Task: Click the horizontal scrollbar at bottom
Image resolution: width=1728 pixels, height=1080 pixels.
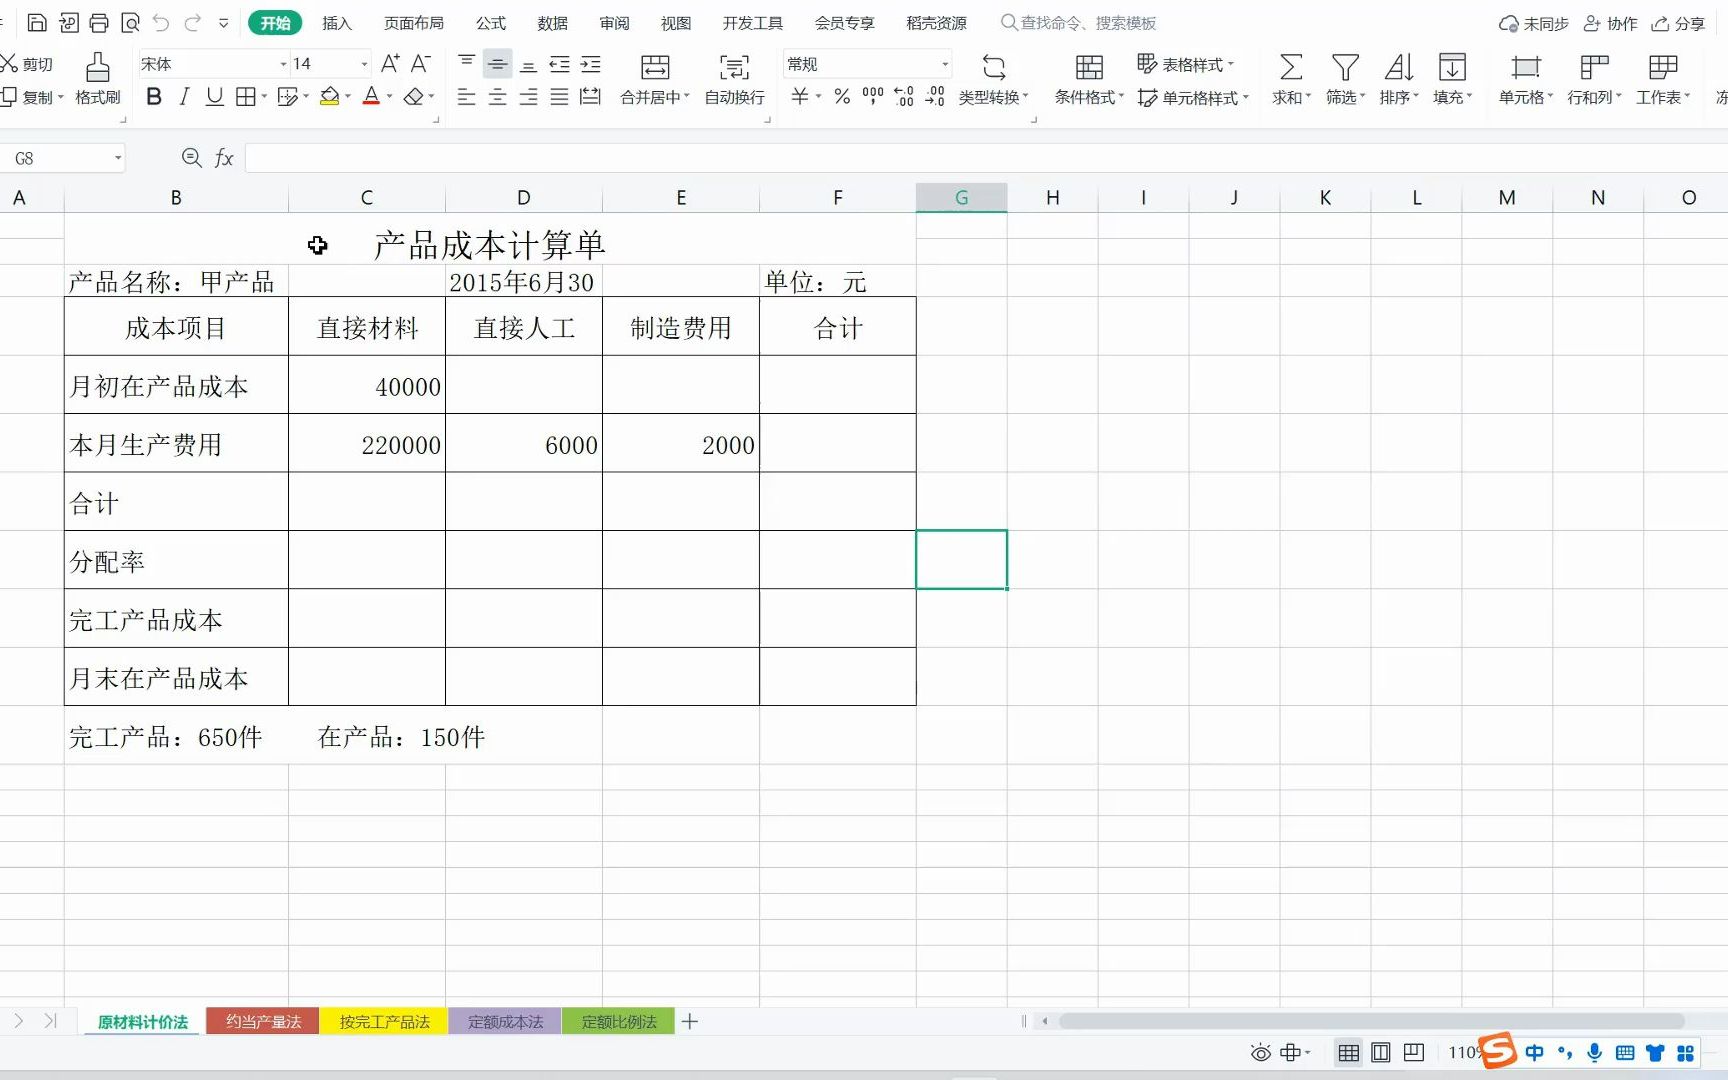Action: coord(1371,1021)
